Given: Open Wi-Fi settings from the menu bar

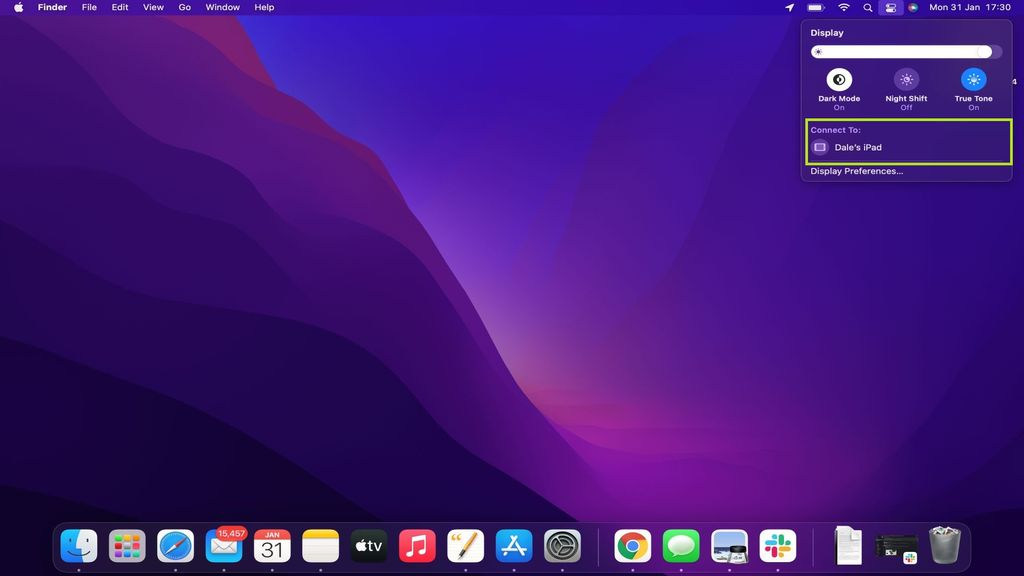Looking at the screenshot, I should click(x=843, y=7).
